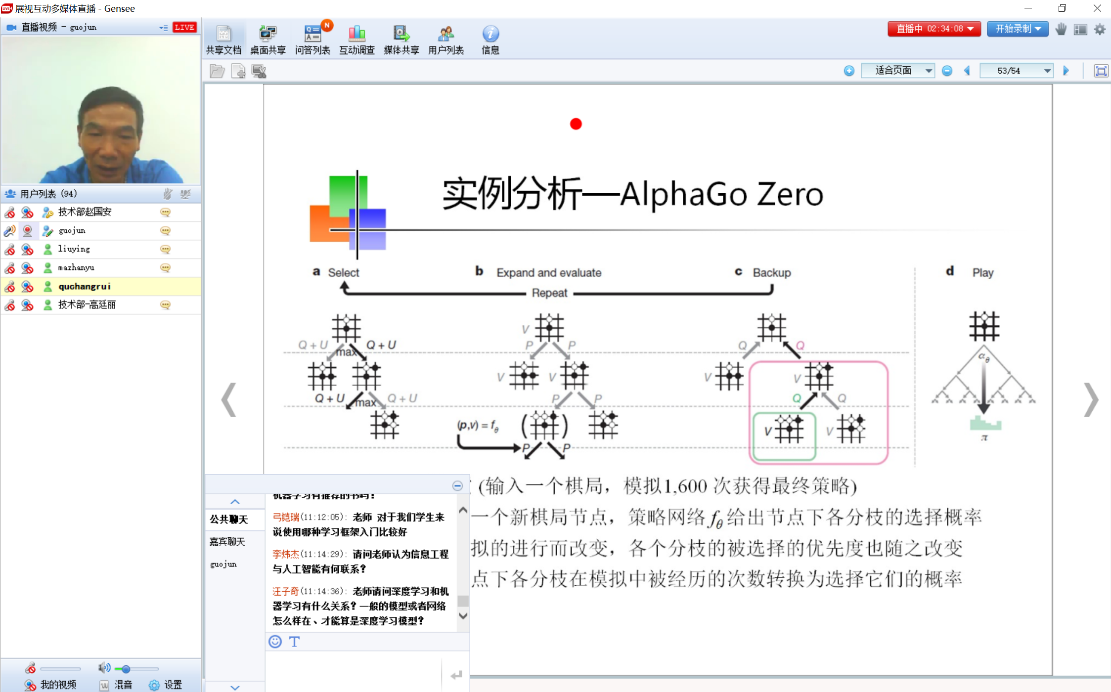Screen dimensions: 1111x692
Task: Open the 共享文档 document sharing tool
Action: tap(223, 39)
